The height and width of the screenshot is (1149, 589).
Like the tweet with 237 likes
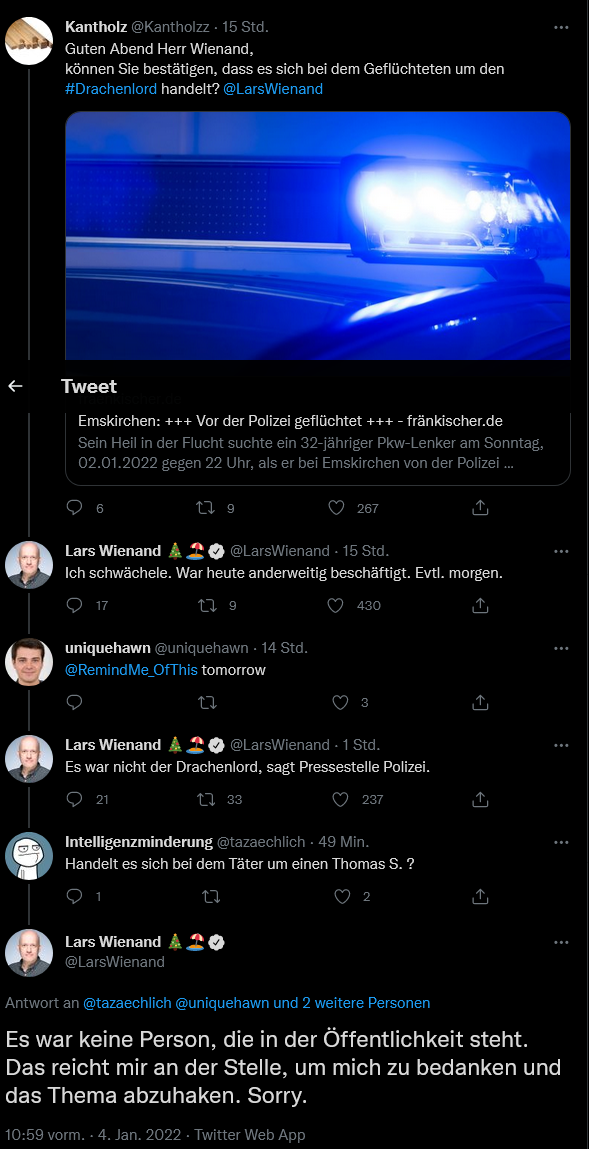pyautogui.click(x=340, y=799)
